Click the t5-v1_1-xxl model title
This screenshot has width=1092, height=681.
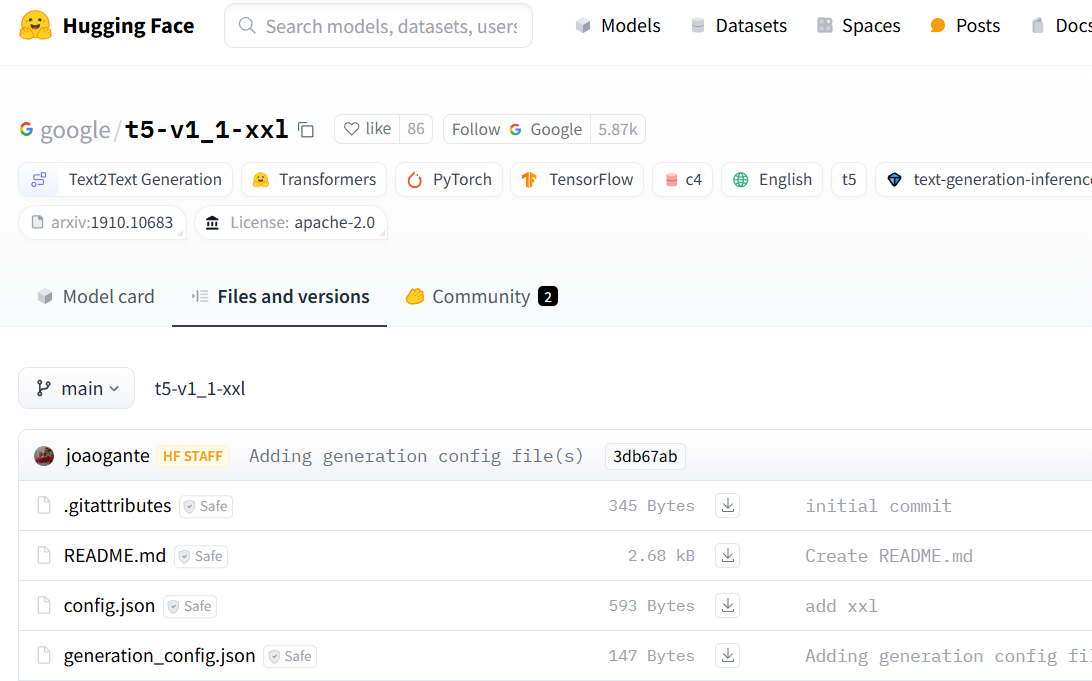click(206, 130)
